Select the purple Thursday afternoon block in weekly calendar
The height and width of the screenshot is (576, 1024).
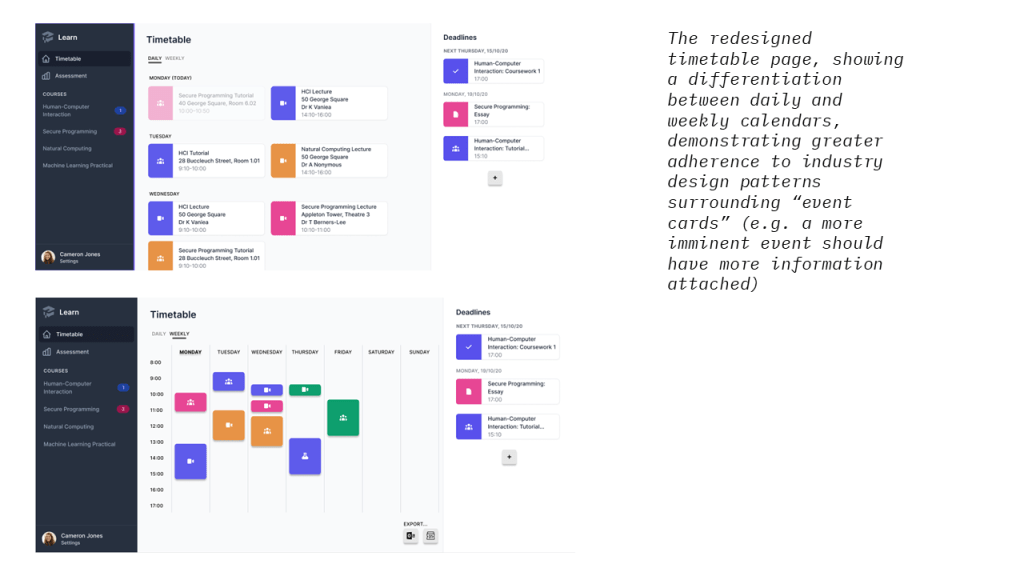tap(305, 456)
